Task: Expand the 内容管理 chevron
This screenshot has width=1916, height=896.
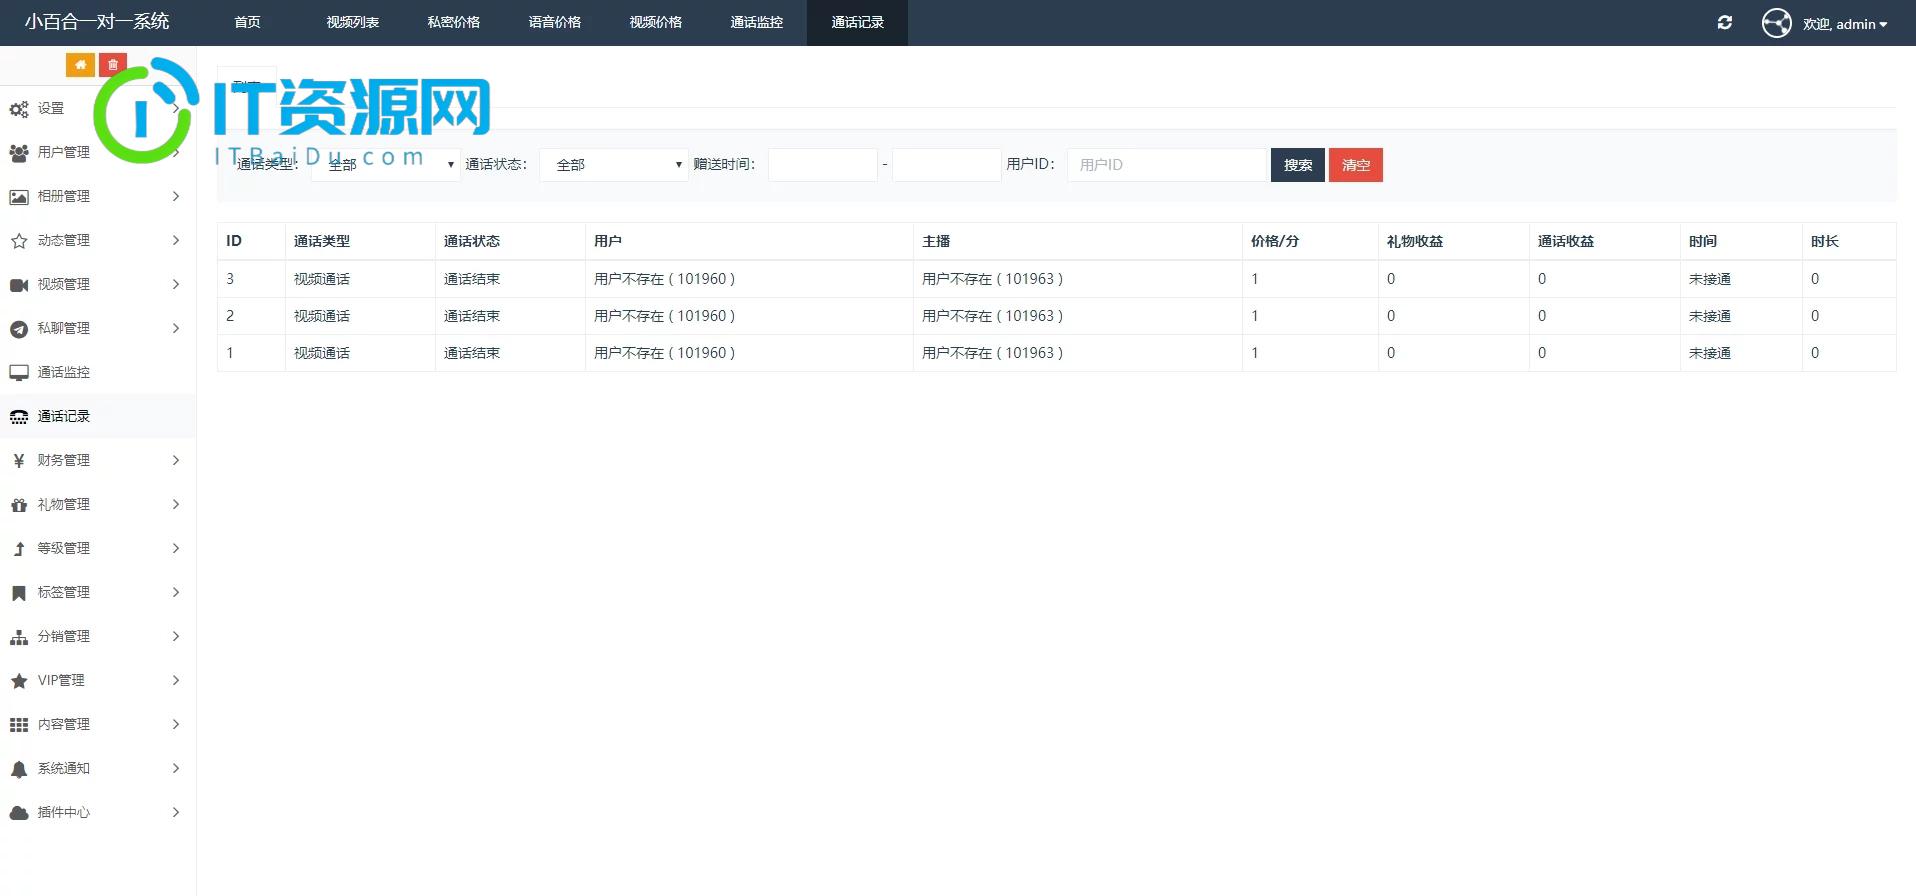Action: pyautogui.click(x=176, y=724)
